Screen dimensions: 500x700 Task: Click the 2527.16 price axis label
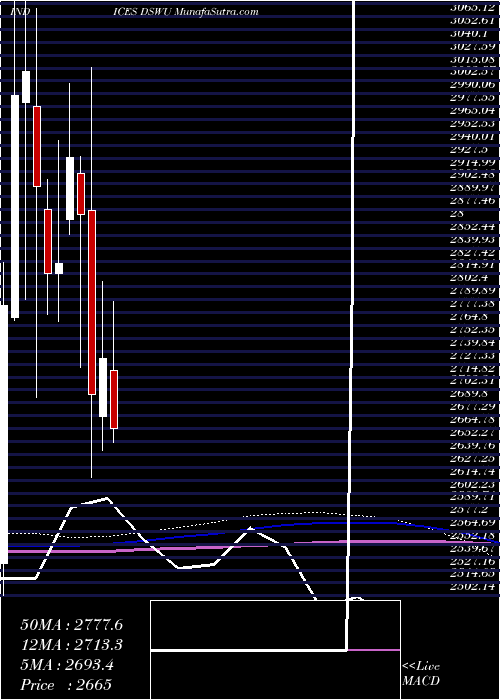tap(471, 563)
